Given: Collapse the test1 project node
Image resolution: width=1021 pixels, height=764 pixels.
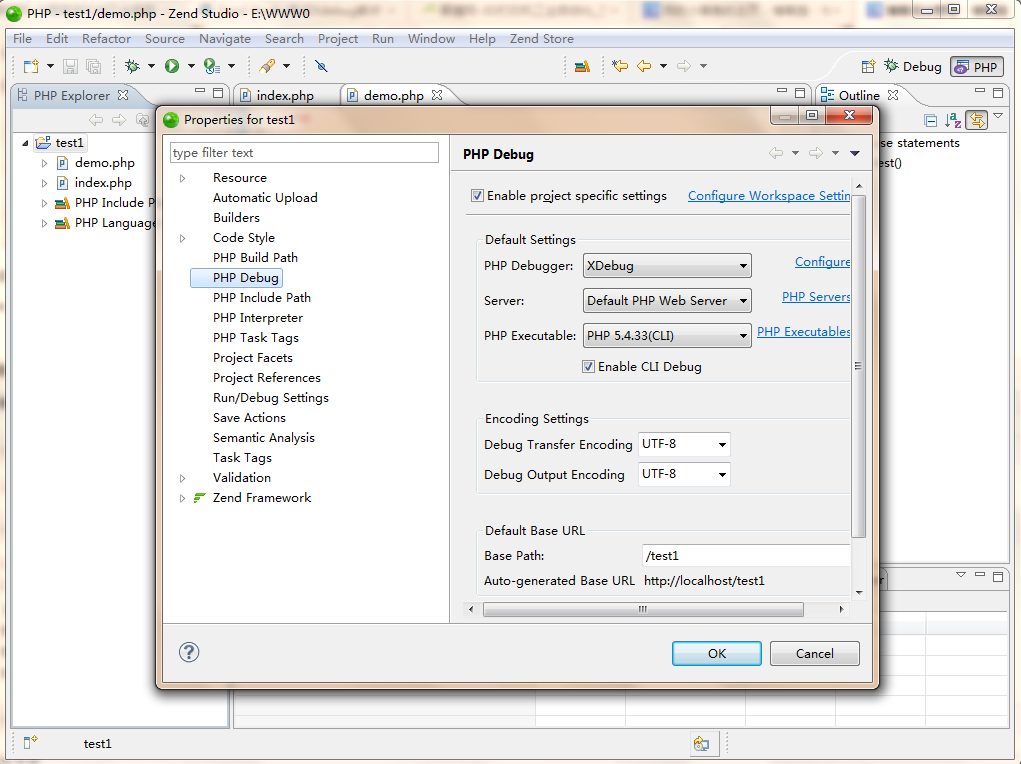Looking at the screenshot, I should click(x=25, y=143).
